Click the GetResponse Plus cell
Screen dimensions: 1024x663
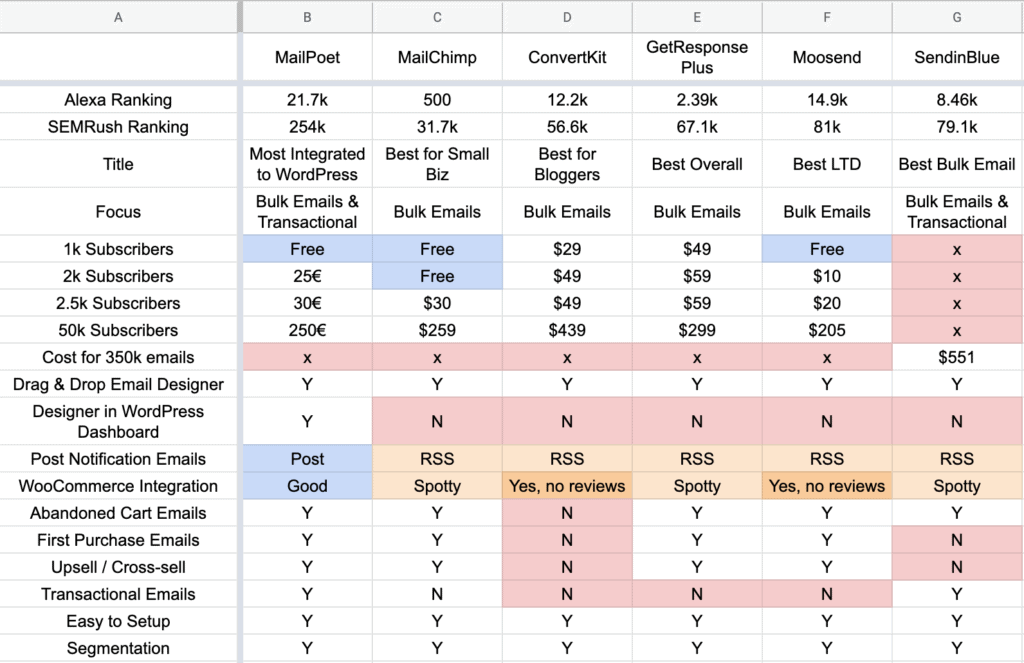(697, 57)
